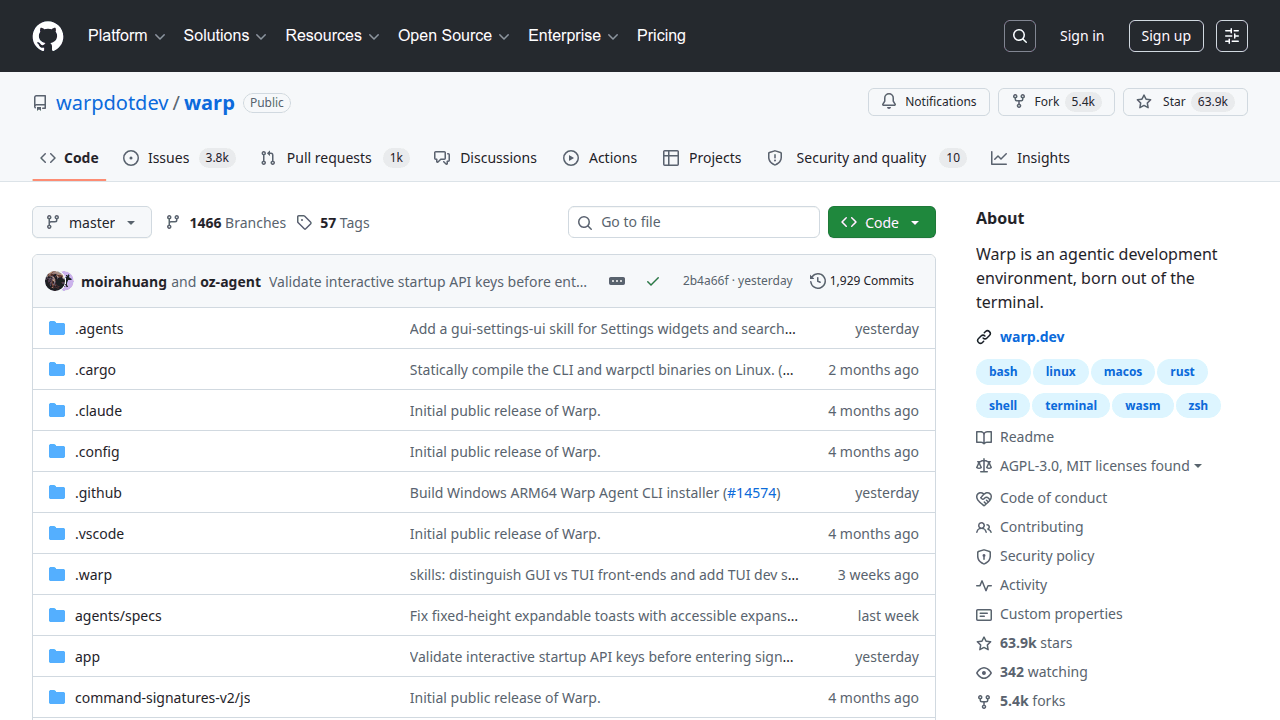Viewport: 1280px width, 720px height.
Task: Click the scales license icon
Action: (x=984, y=466)
